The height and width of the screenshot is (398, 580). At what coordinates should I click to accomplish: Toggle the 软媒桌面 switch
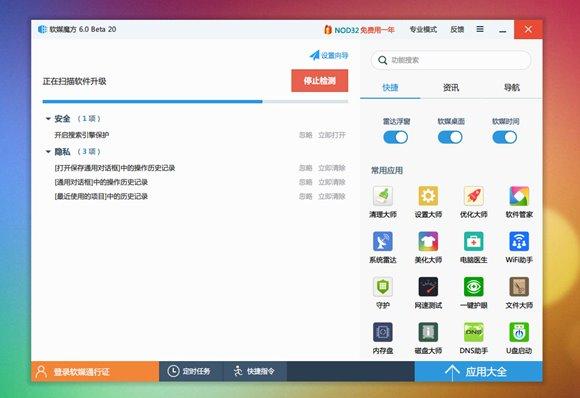point(450,137)
